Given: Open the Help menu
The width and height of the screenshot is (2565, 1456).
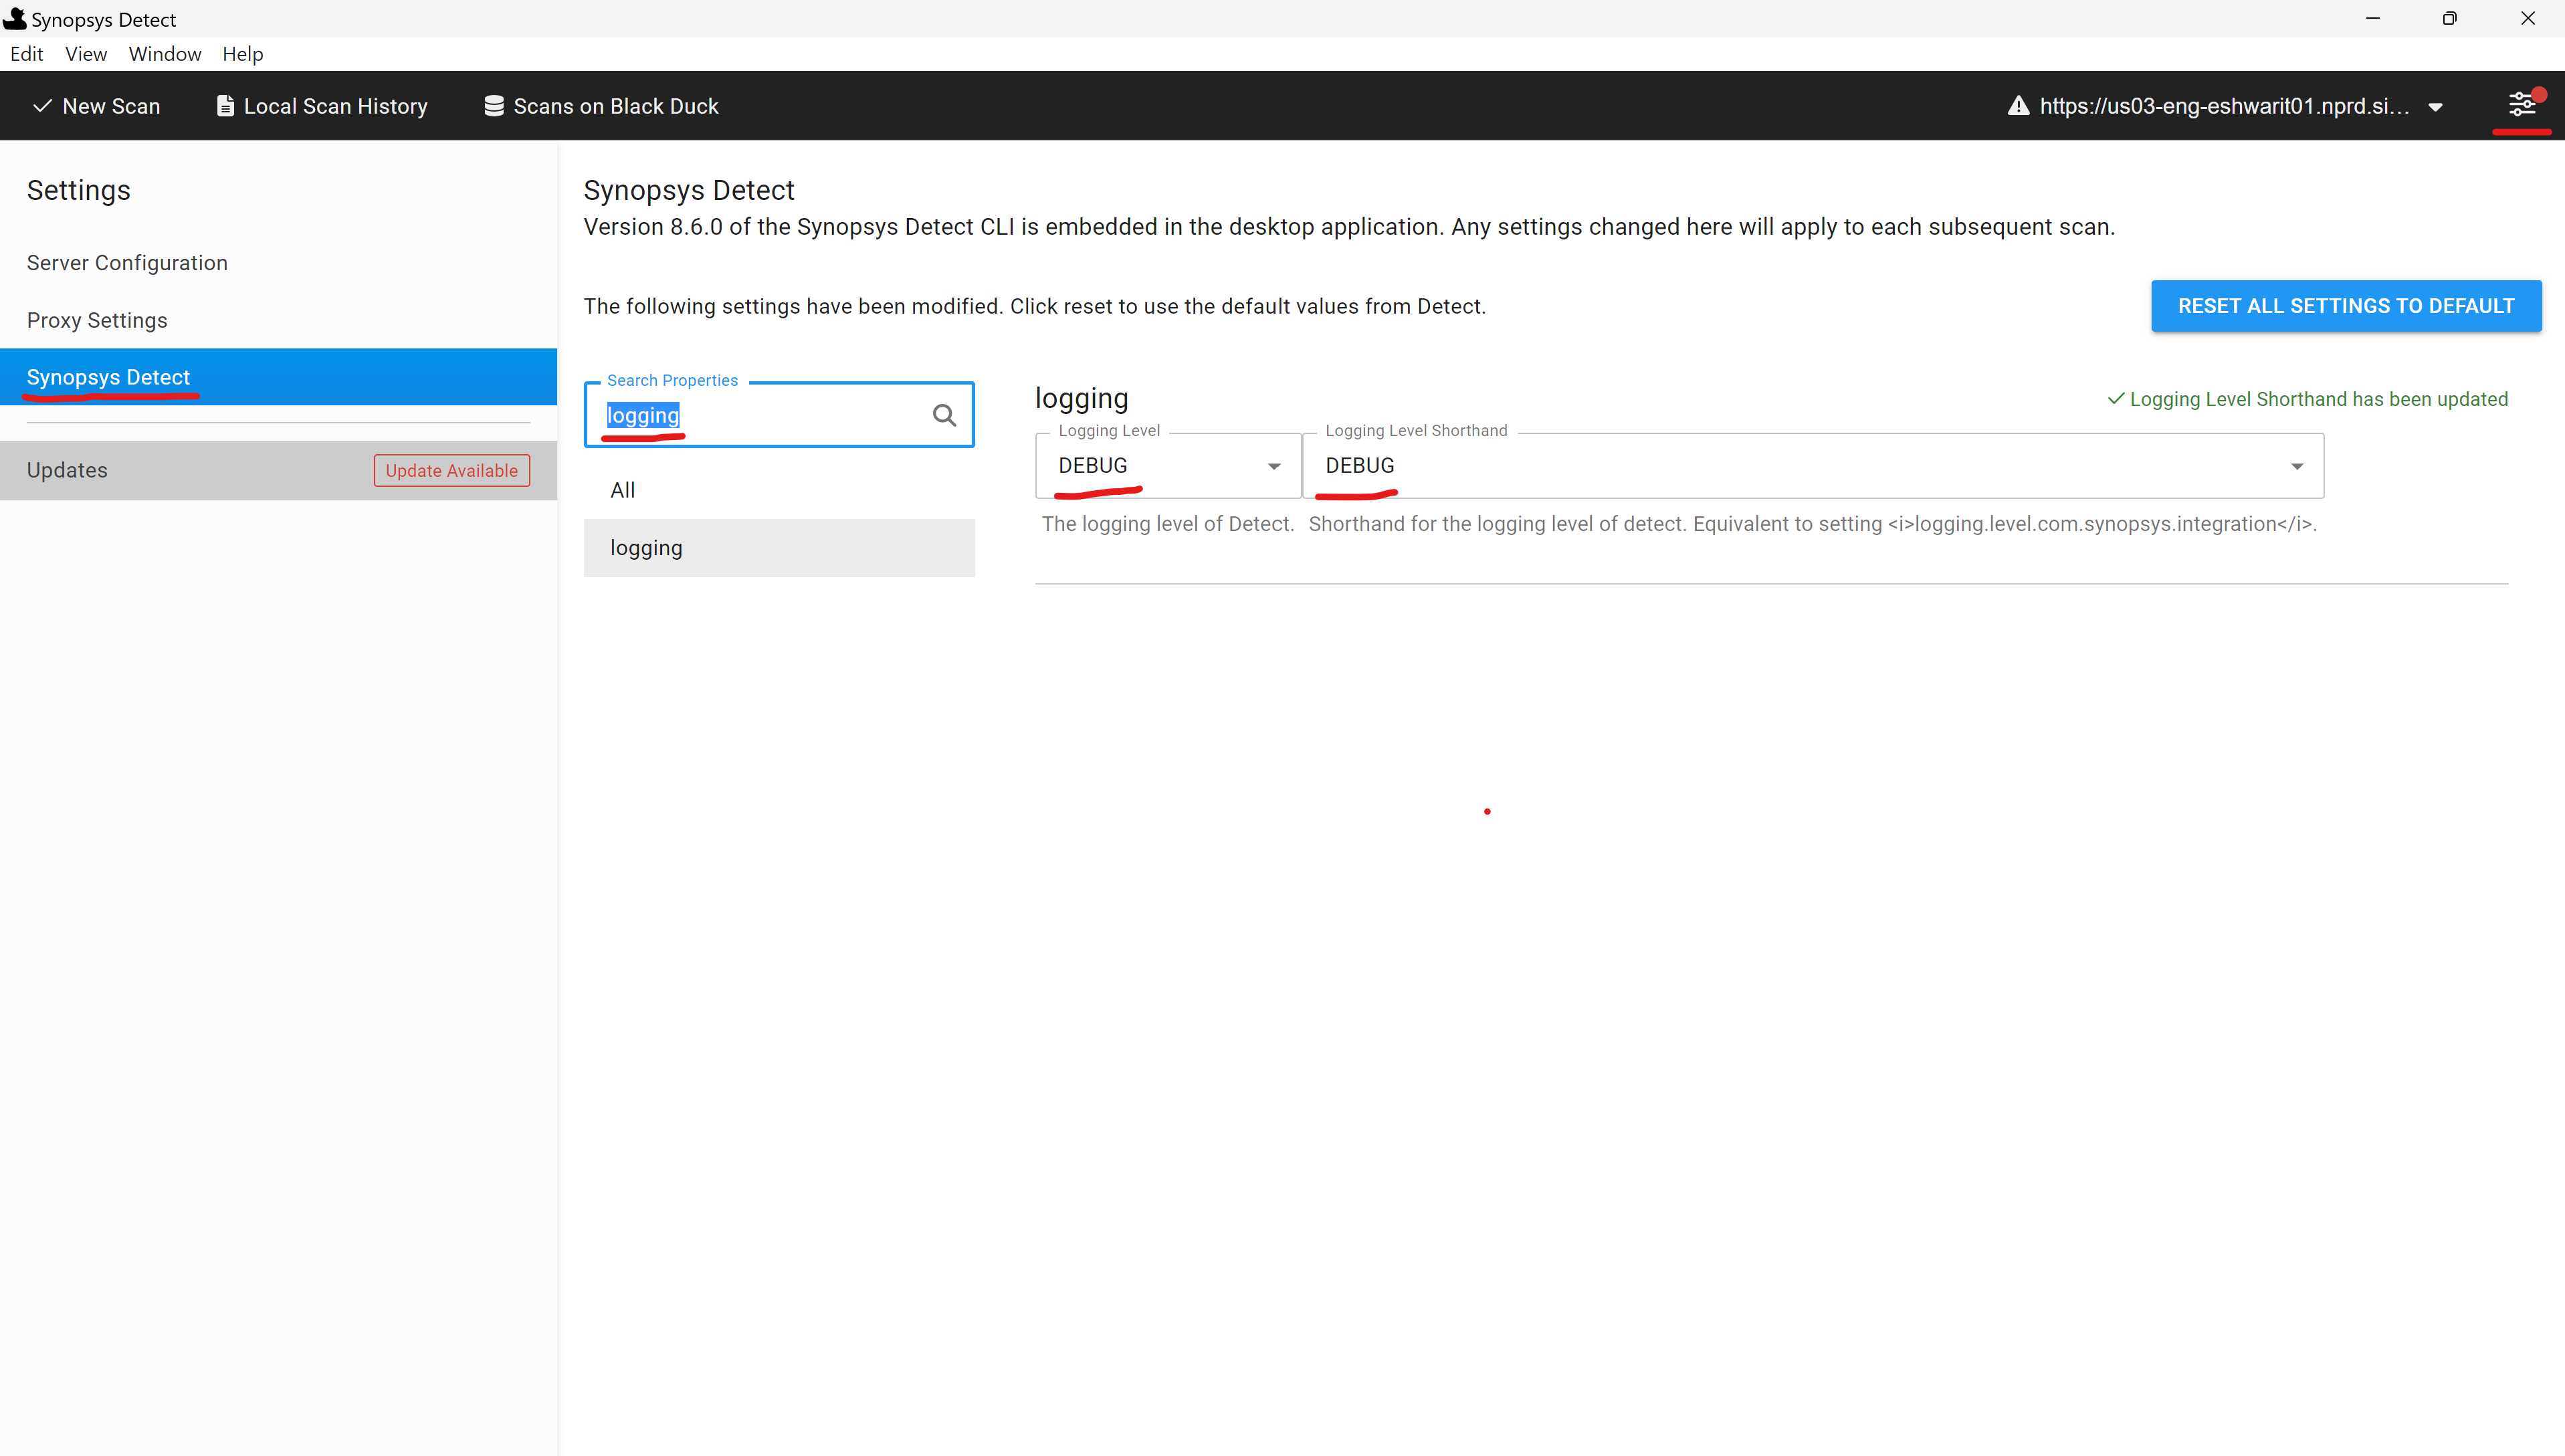Looking at the screenshot, I should point(243,54).
